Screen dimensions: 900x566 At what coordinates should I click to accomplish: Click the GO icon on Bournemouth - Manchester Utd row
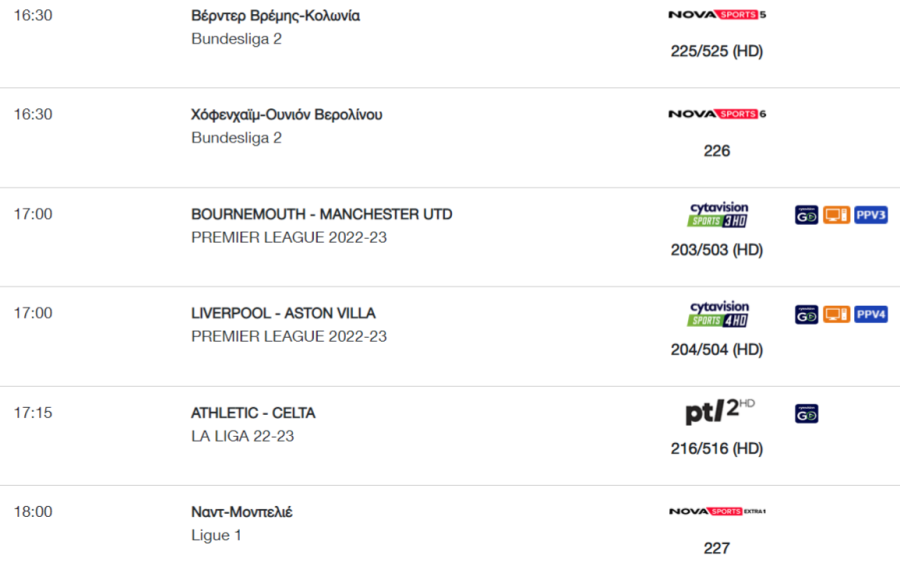pos(806,215)
